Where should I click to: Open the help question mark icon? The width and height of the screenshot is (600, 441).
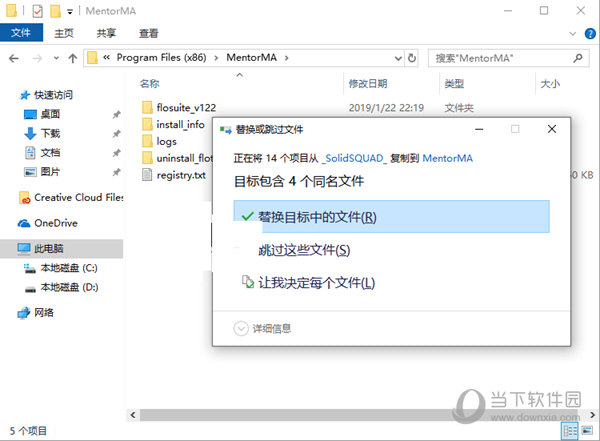(x=590, y=34)
